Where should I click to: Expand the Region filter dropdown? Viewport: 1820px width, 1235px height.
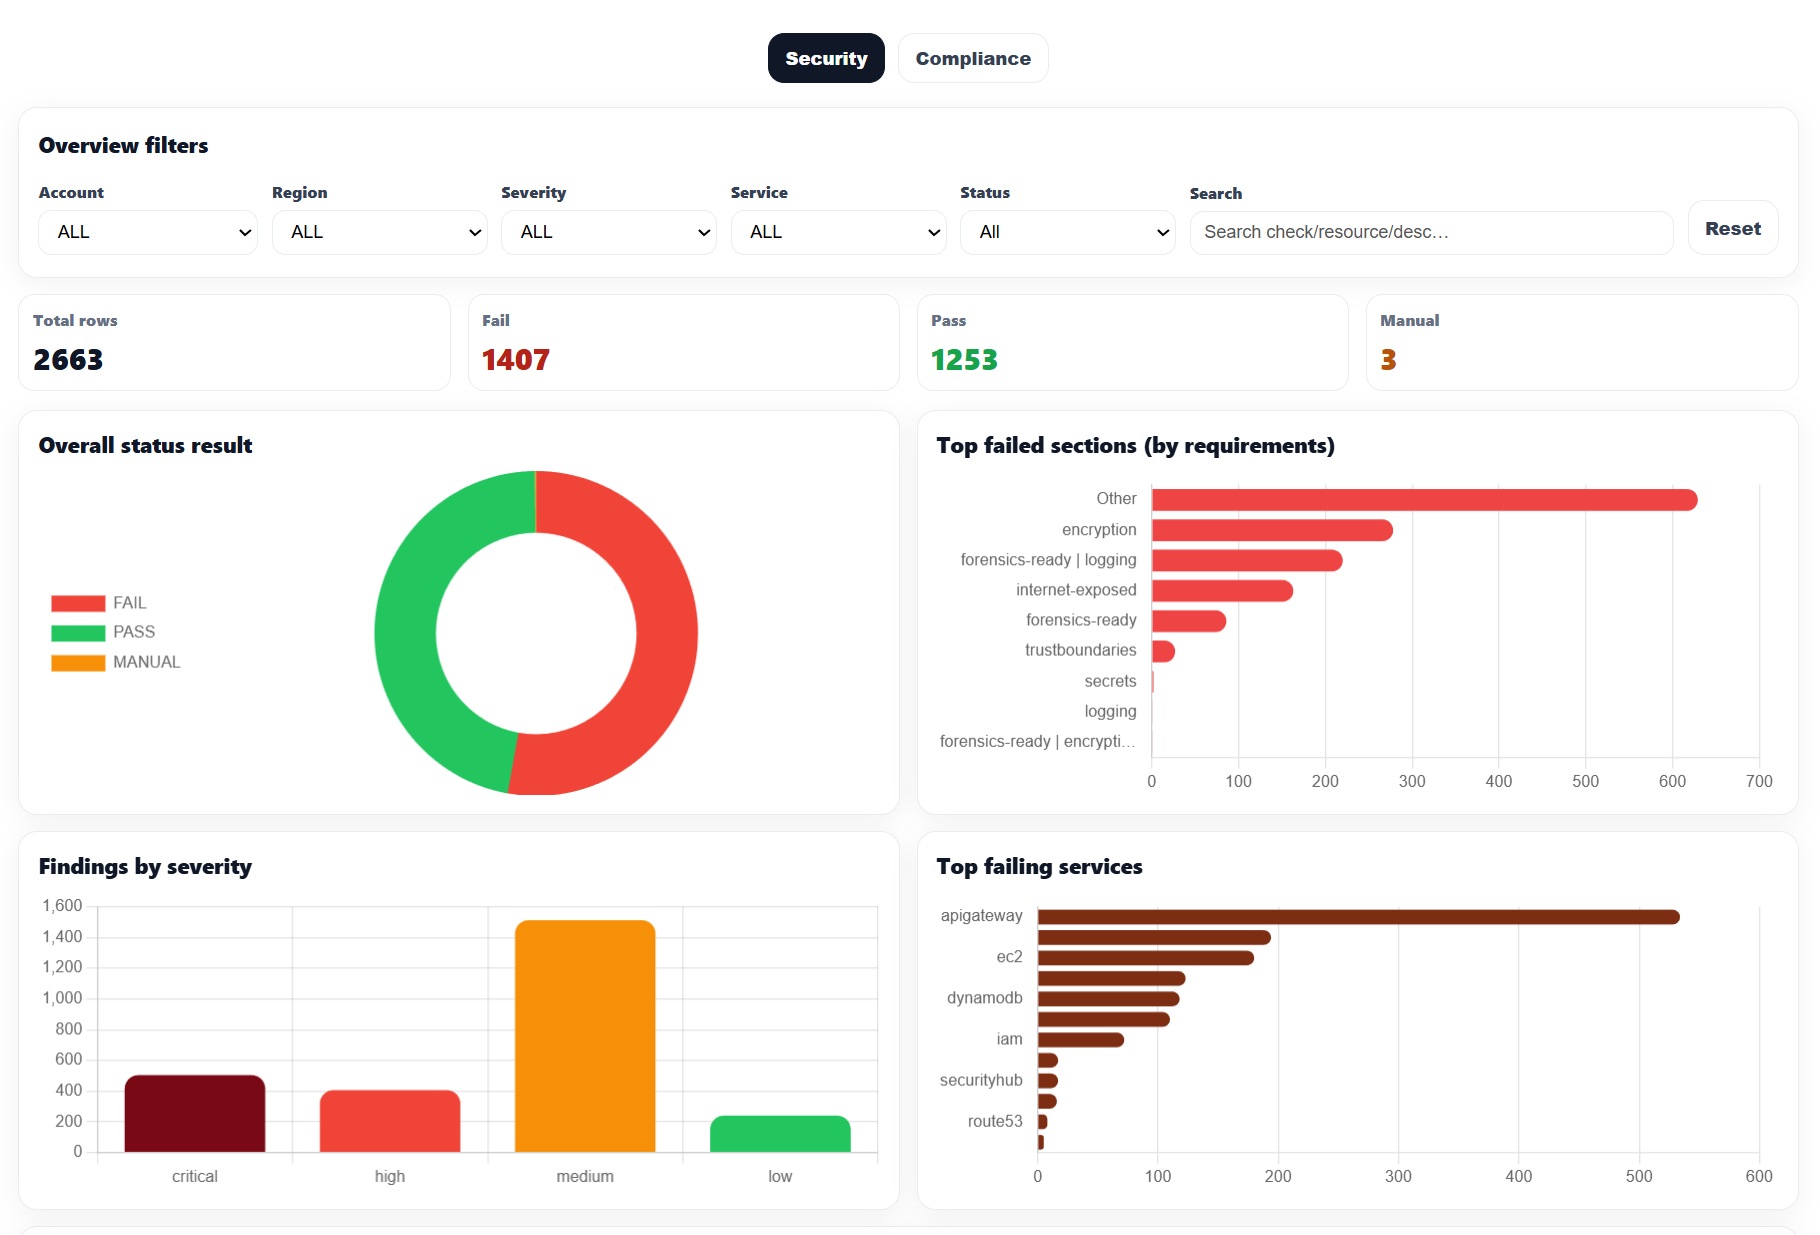[x=379, y=231]
